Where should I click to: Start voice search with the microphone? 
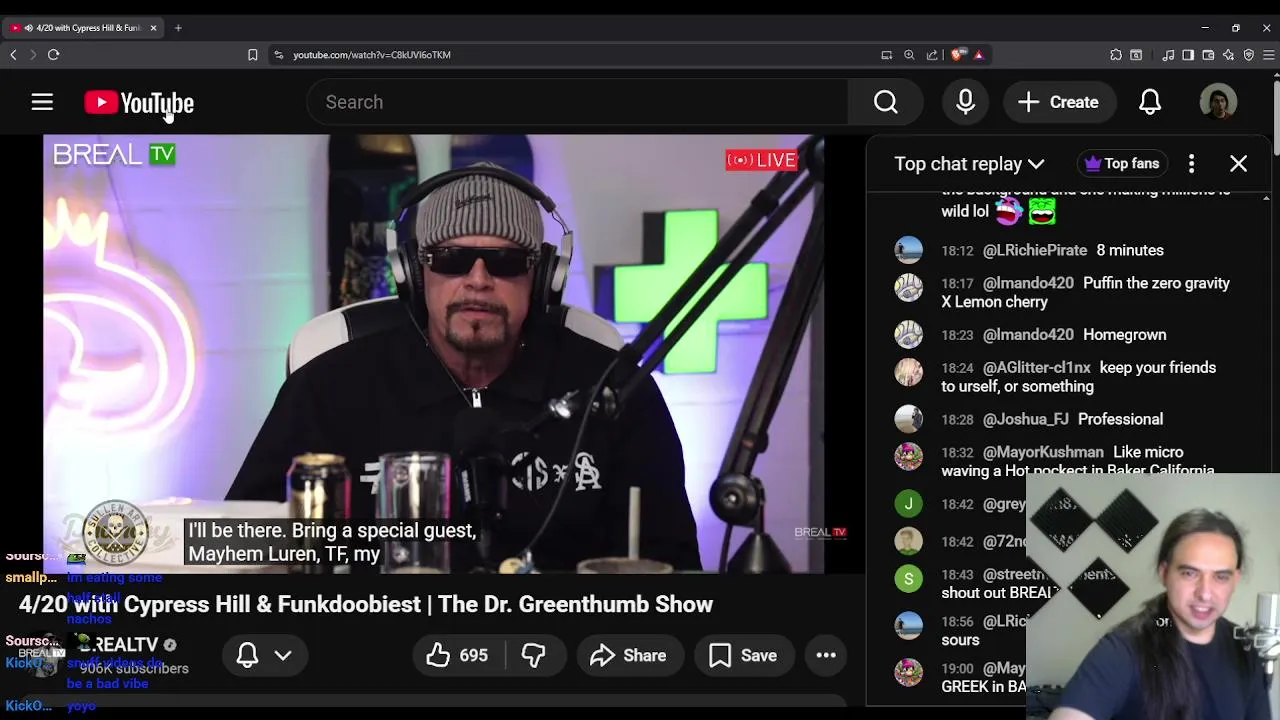tap(965, 102)
